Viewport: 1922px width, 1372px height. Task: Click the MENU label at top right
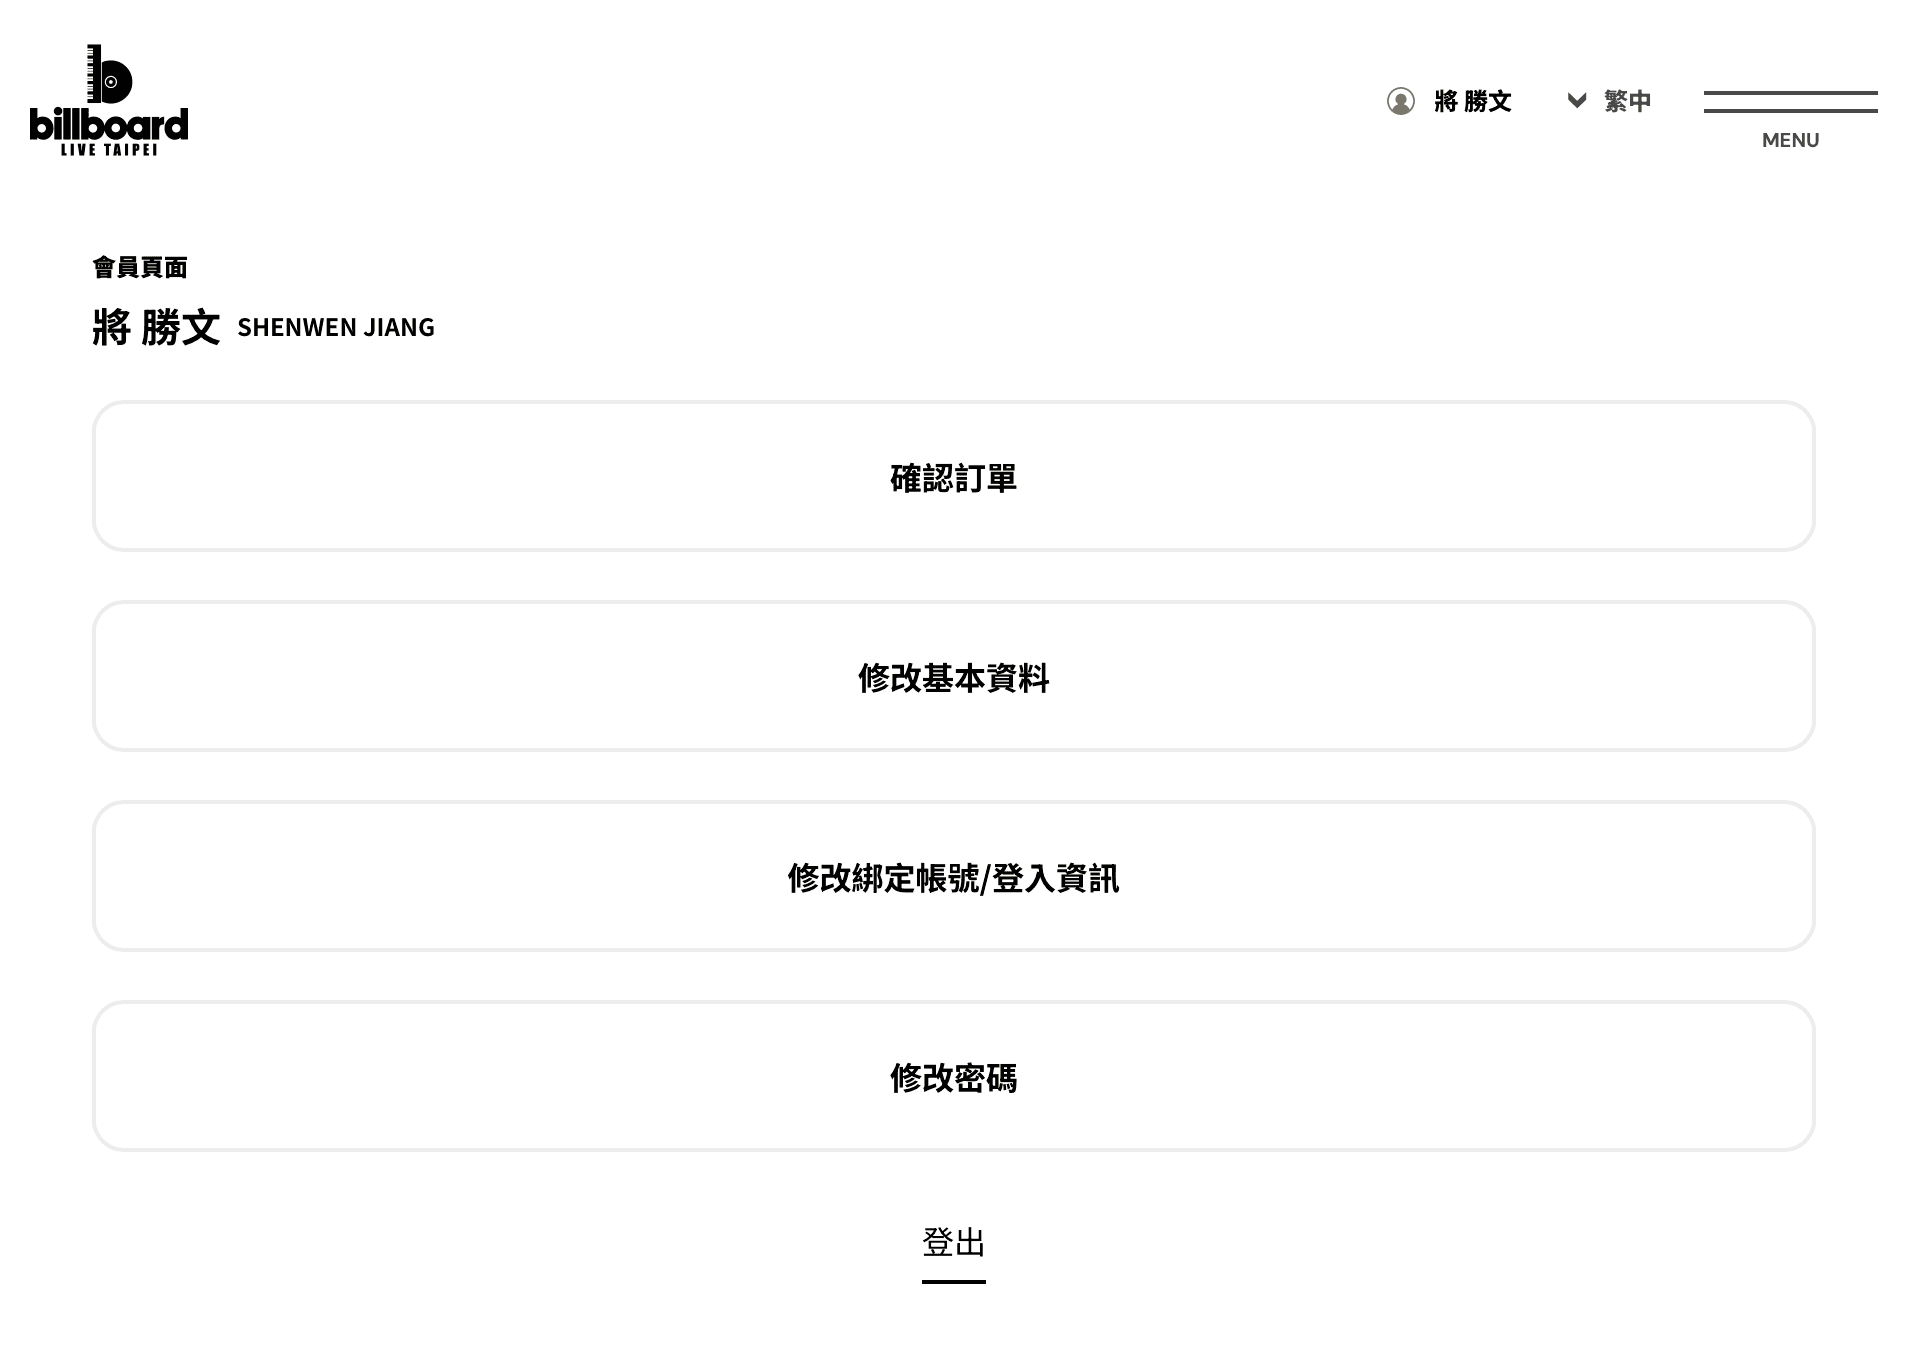pyautogui.click(x=1790, y=140)
